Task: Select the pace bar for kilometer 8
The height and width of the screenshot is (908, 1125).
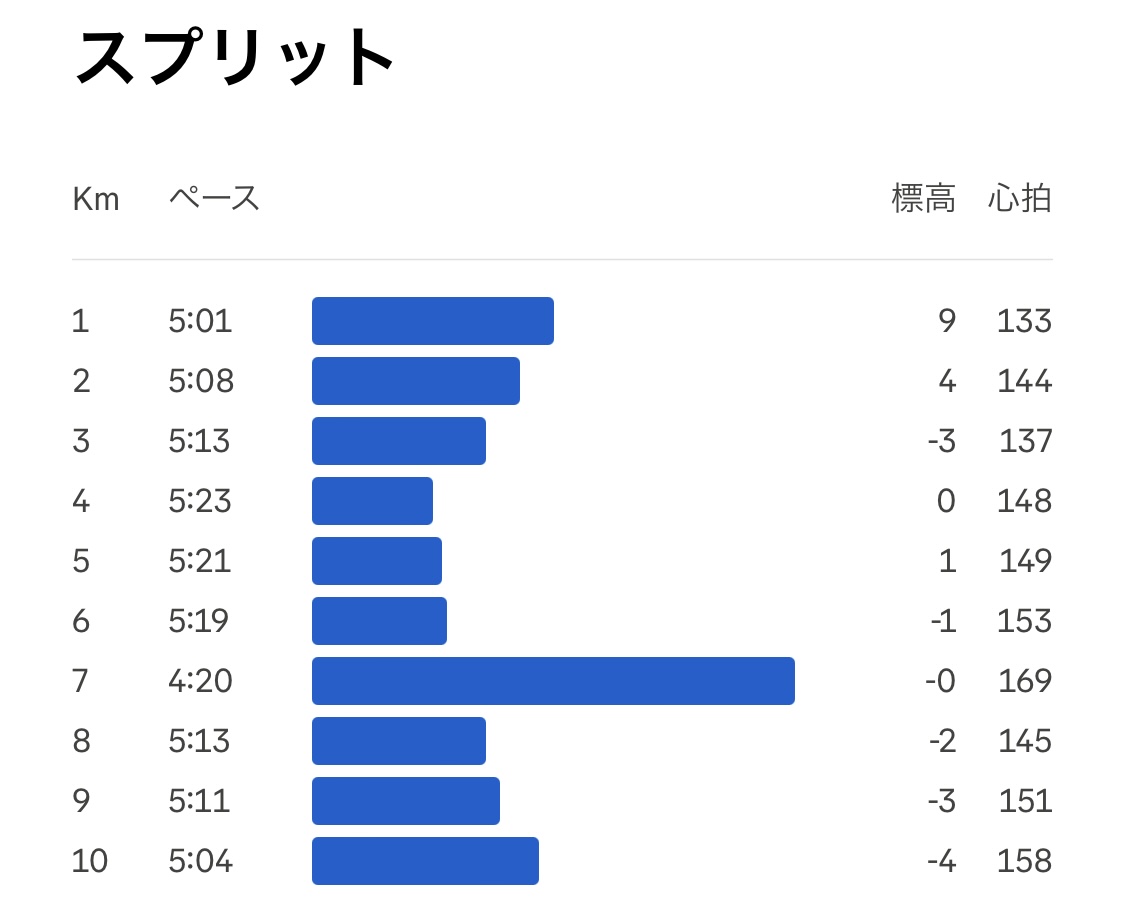Action: click(399, 741)
